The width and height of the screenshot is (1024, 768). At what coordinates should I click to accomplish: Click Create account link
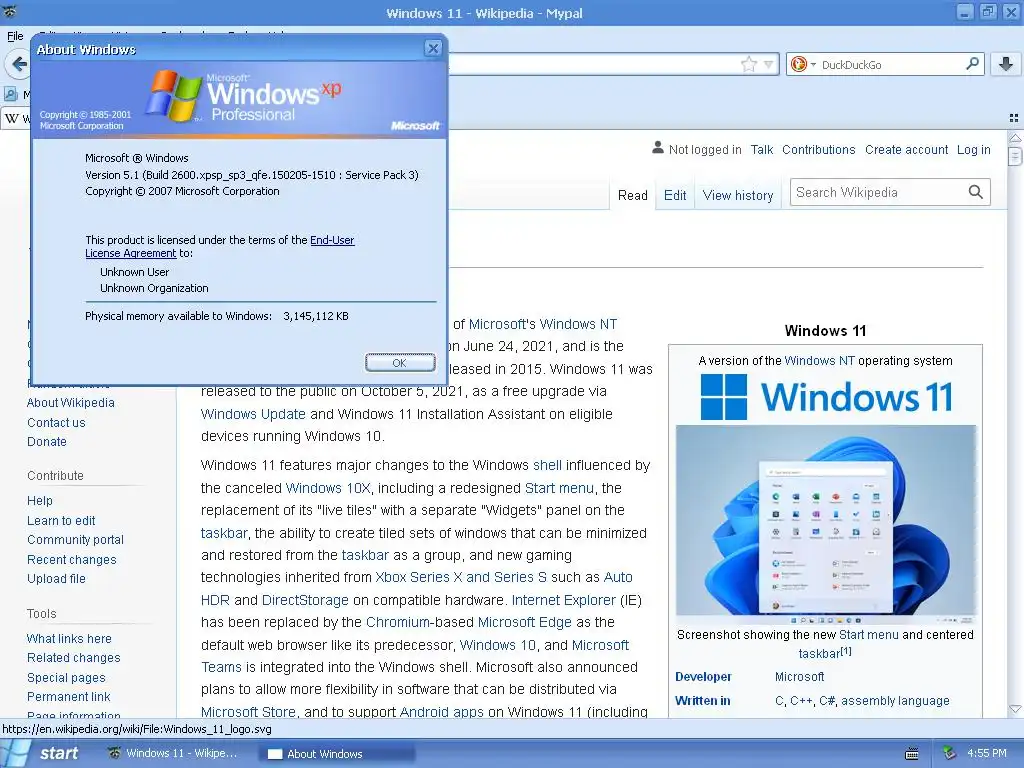click(x=906, y=150)
